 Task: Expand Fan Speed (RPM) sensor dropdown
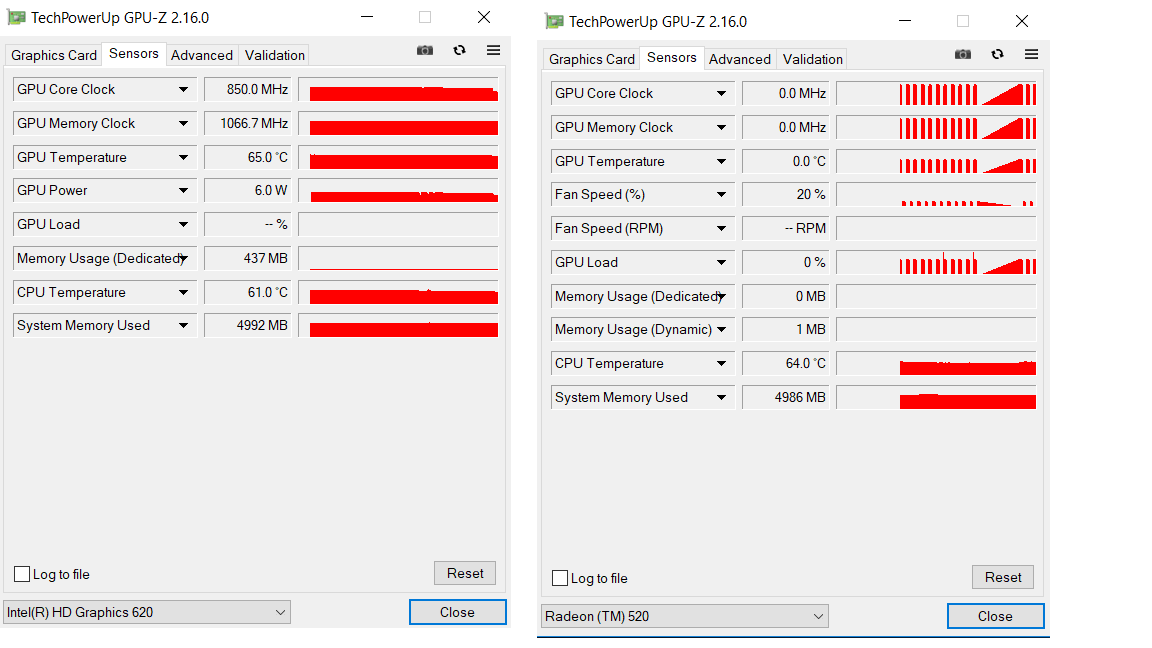point(721,228)
